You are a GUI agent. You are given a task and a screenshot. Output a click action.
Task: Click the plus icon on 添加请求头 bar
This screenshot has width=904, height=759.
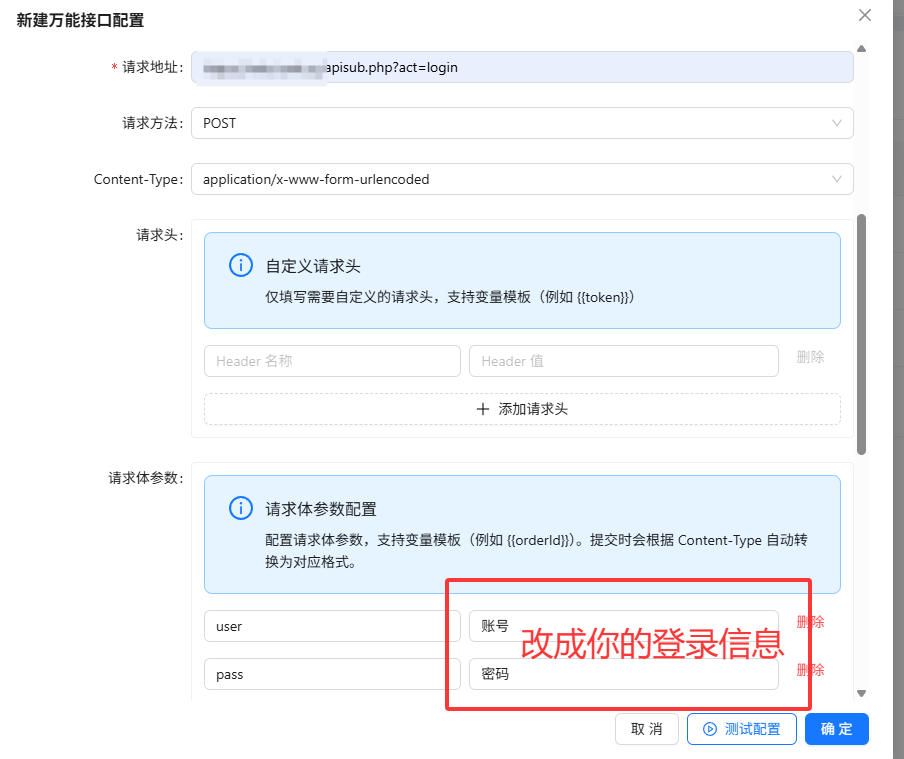(x=483, y=409)
